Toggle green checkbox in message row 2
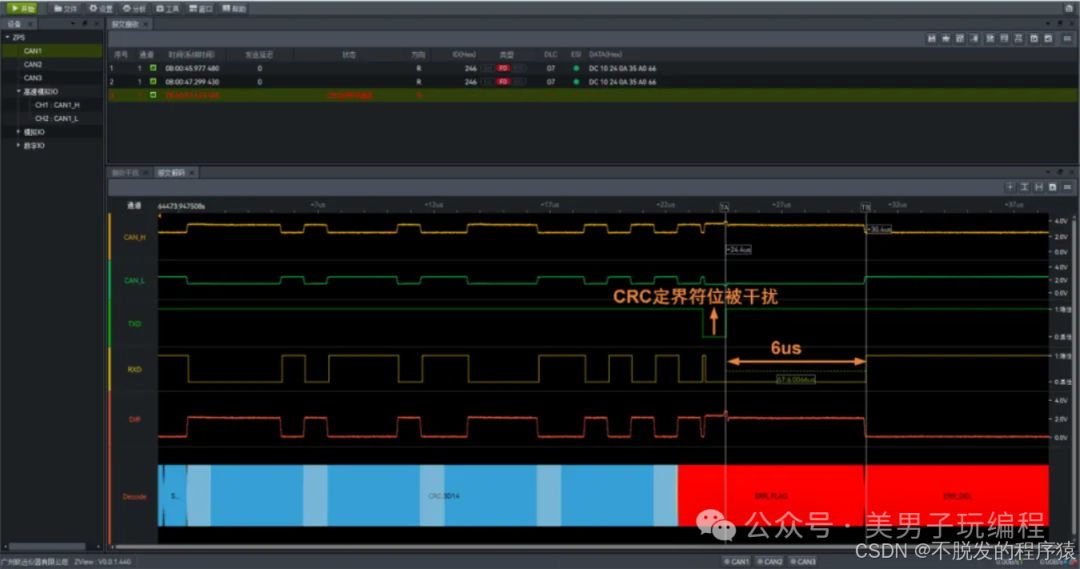This screenshot has width=1080, height=569. [153, 81]
